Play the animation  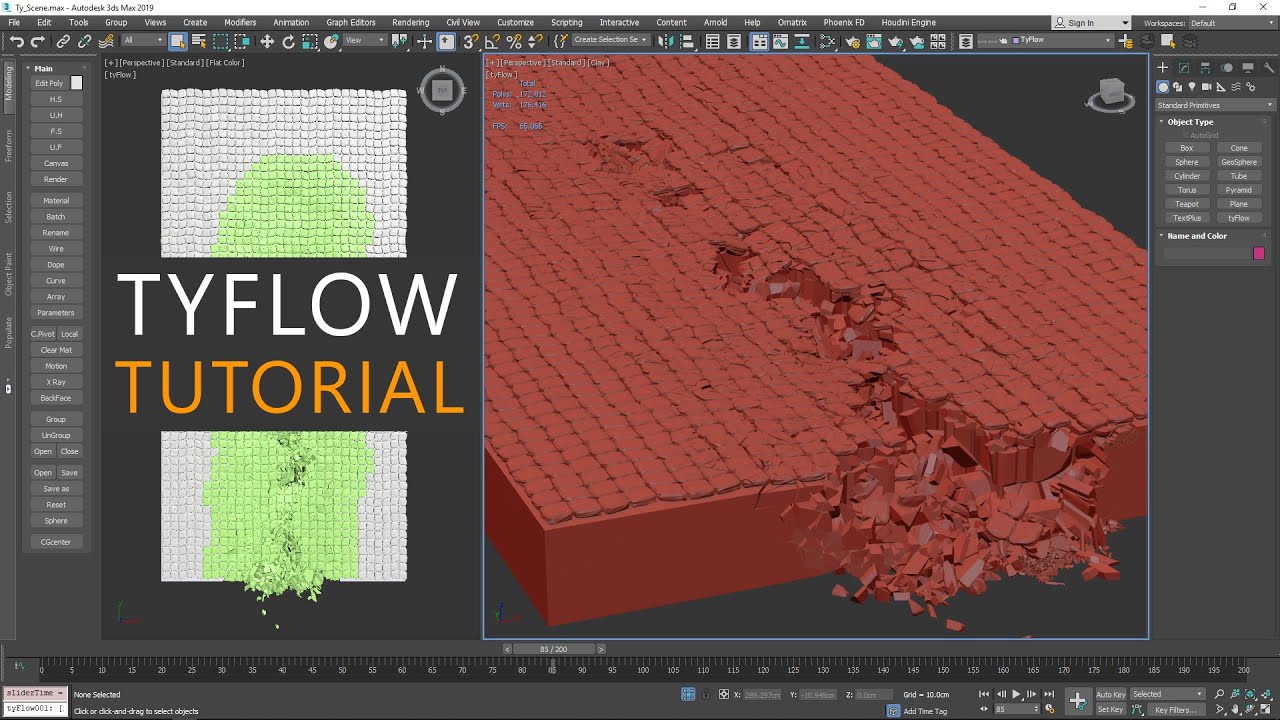[1016, 694]
